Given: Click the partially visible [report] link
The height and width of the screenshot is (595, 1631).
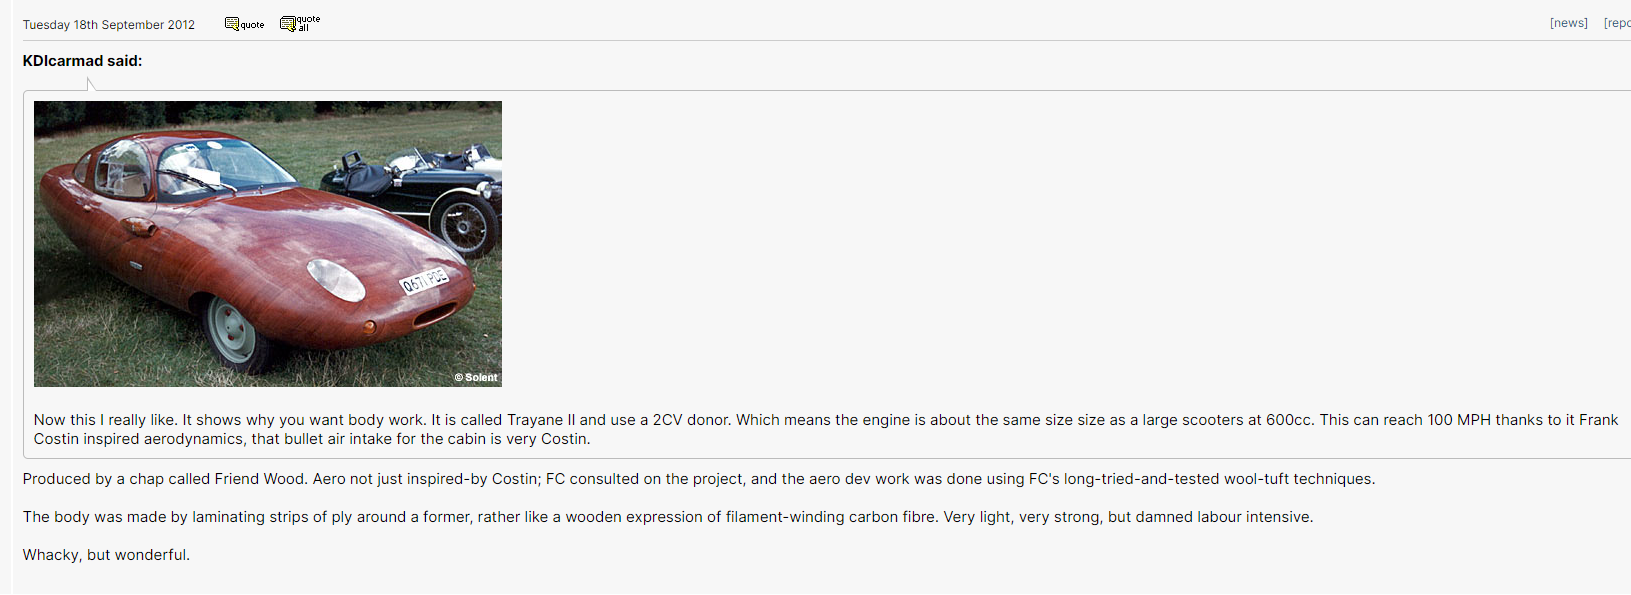Looking at the screenshot, I should point(1617,23).
